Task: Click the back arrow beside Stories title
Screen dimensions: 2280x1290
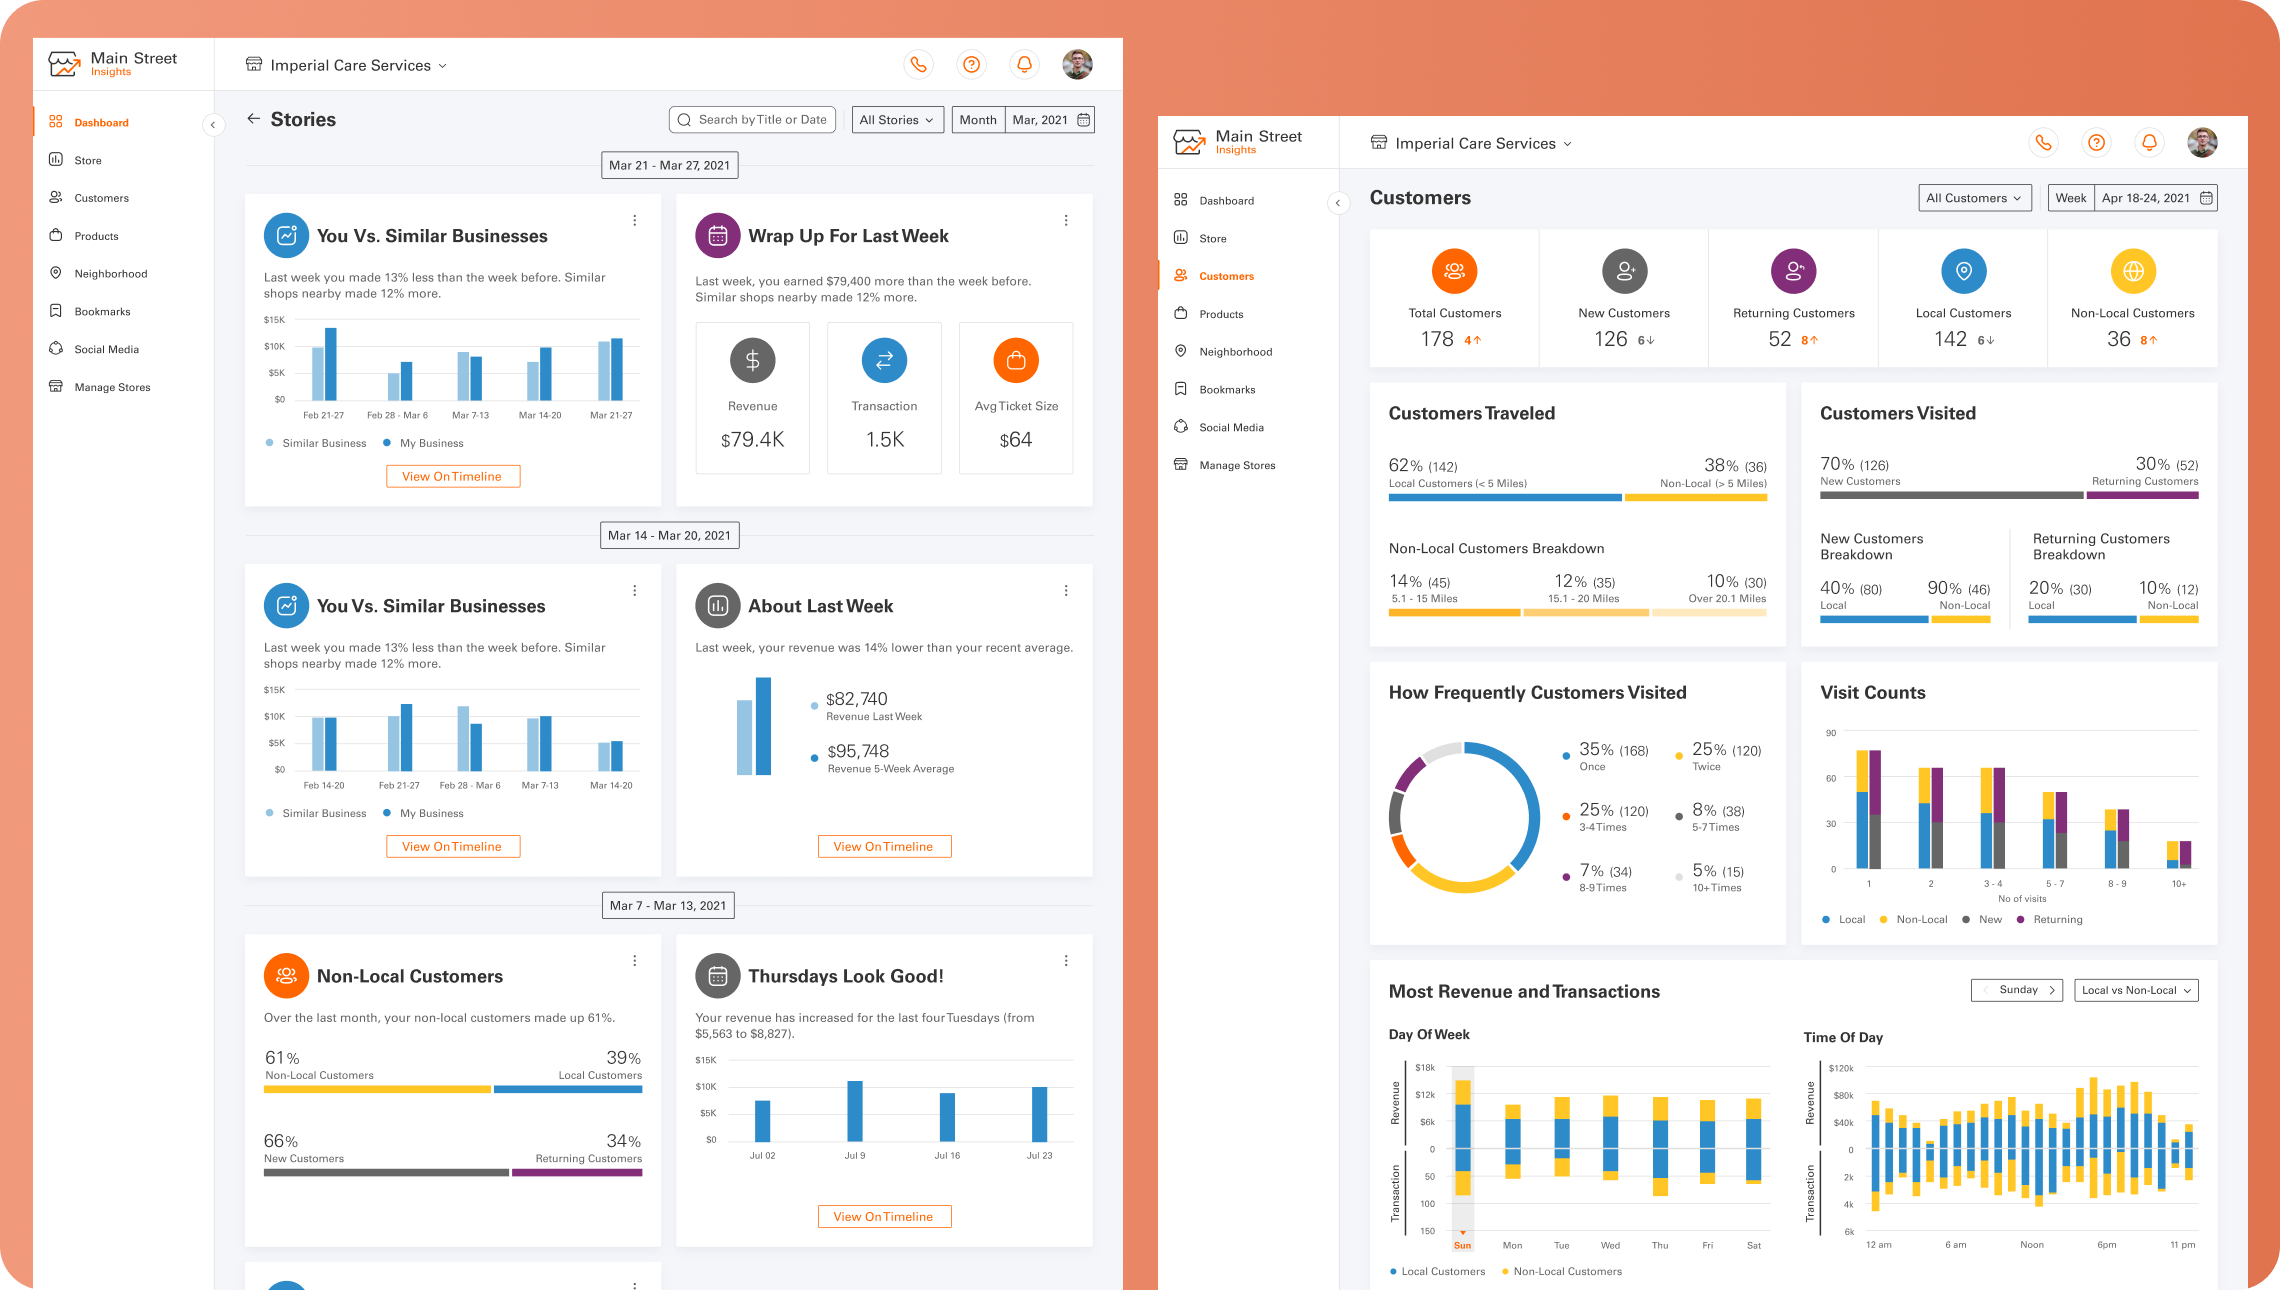Action: pos(253,119)
